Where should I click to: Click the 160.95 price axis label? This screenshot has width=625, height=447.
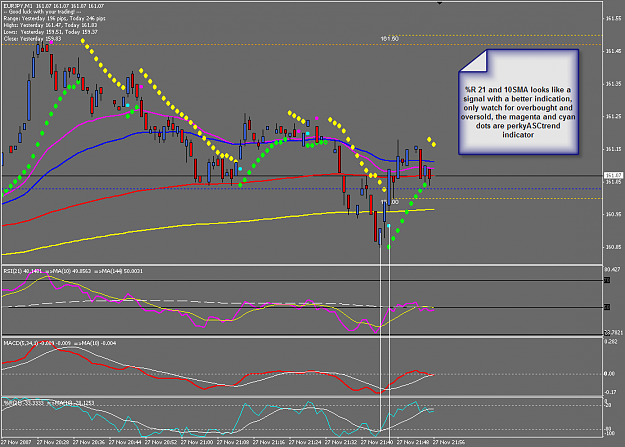(613, 215)
